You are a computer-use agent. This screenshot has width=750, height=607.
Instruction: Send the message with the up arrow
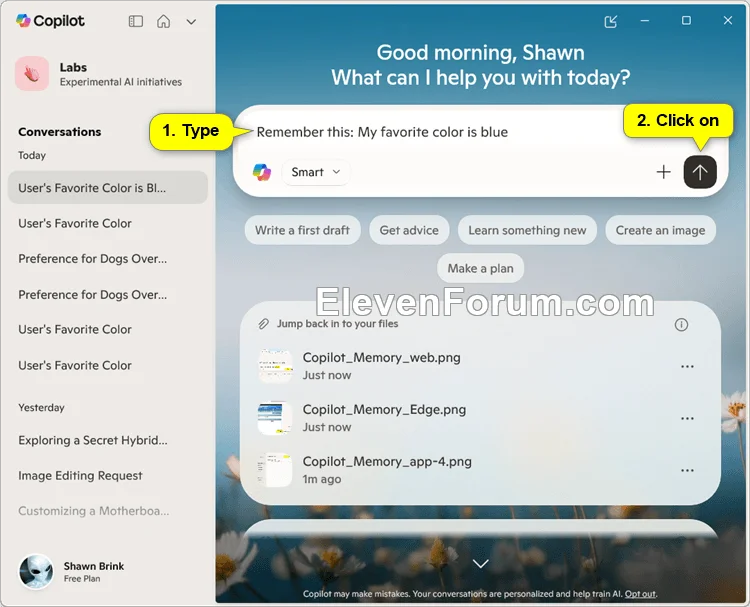(x=700, y=172)
